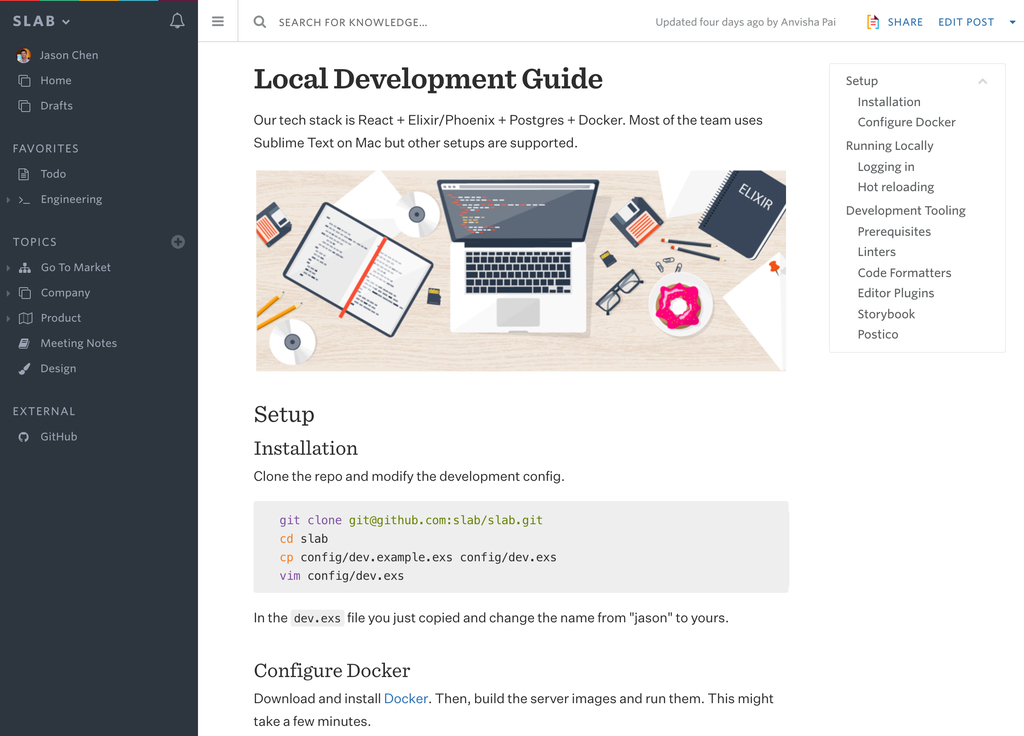Open the Edit Post dropdown arrow
This screenshot has height=736, width=1024.
[x=1012, y=22]
